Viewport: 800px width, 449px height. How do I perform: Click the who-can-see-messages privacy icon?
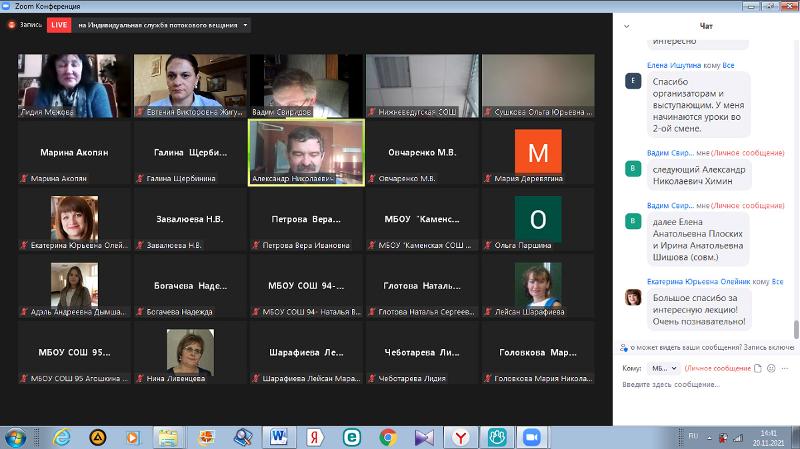[624, 347]
